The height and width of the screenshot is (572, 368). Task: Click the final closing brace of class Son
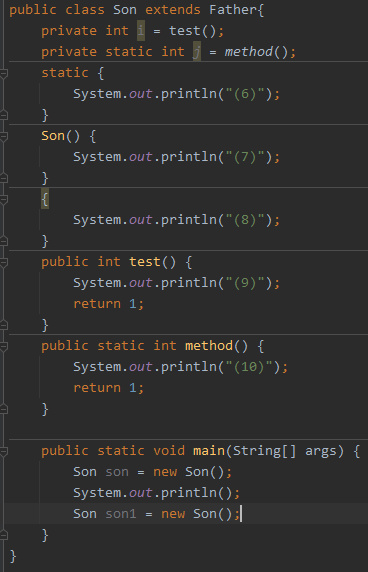point(13,556)
